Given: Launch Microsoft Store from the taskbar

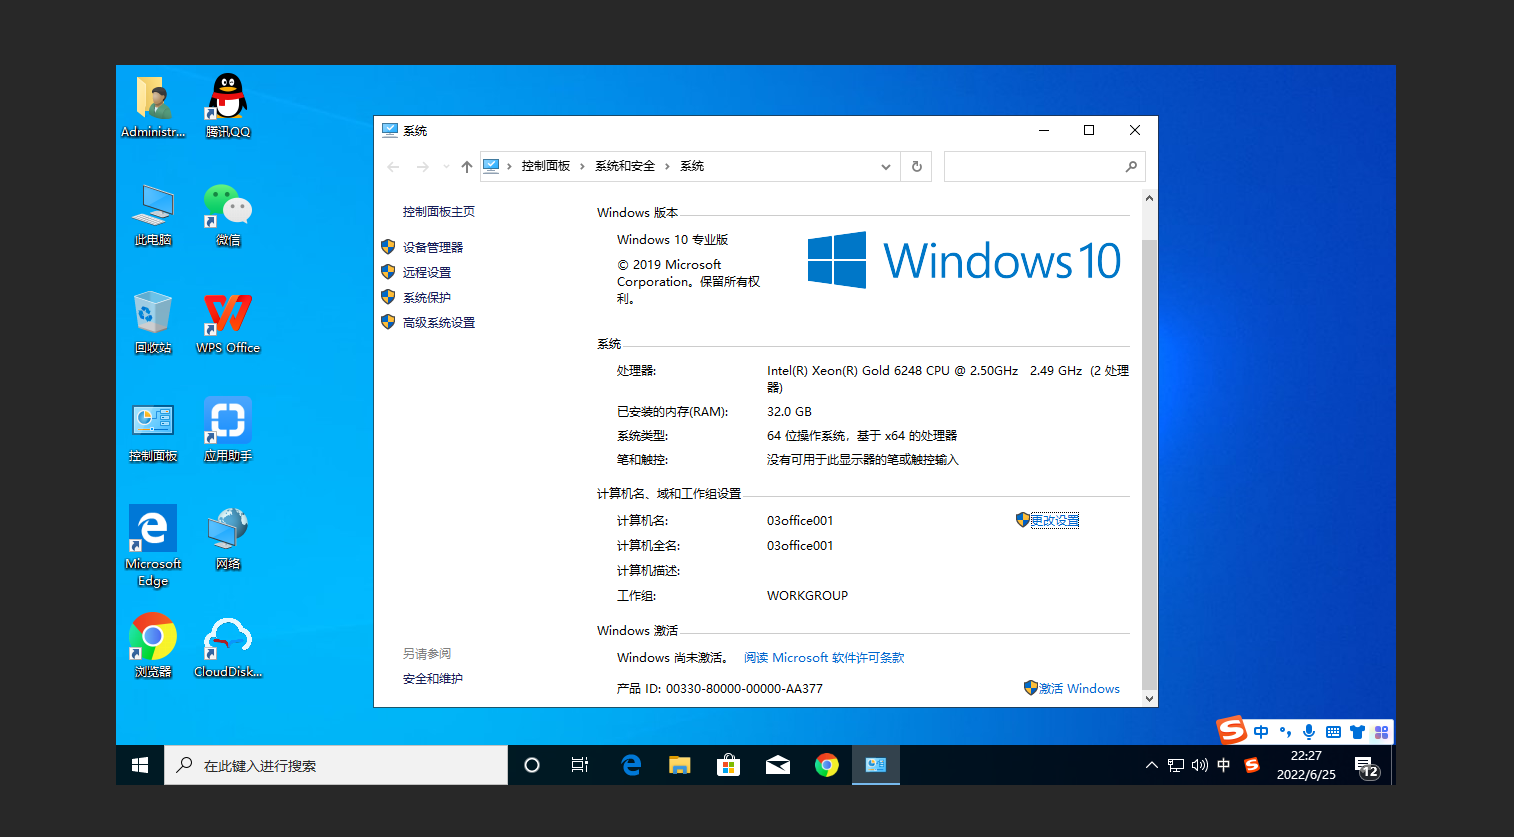Looking at the screenshot, I should pos(728,765).
